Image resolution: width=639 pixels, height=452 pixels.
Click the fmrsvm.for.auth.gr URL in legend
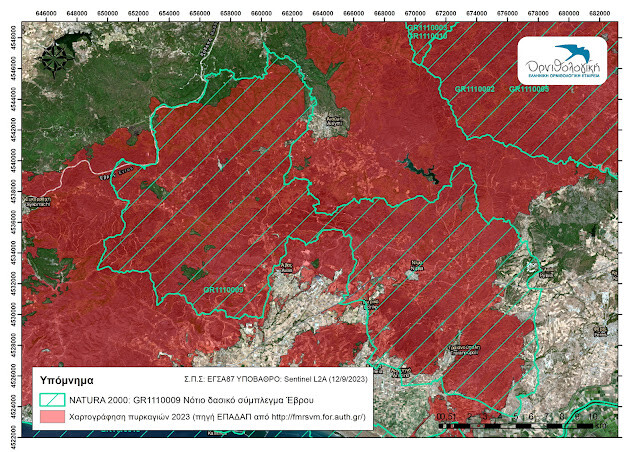[x=318, y=417]
